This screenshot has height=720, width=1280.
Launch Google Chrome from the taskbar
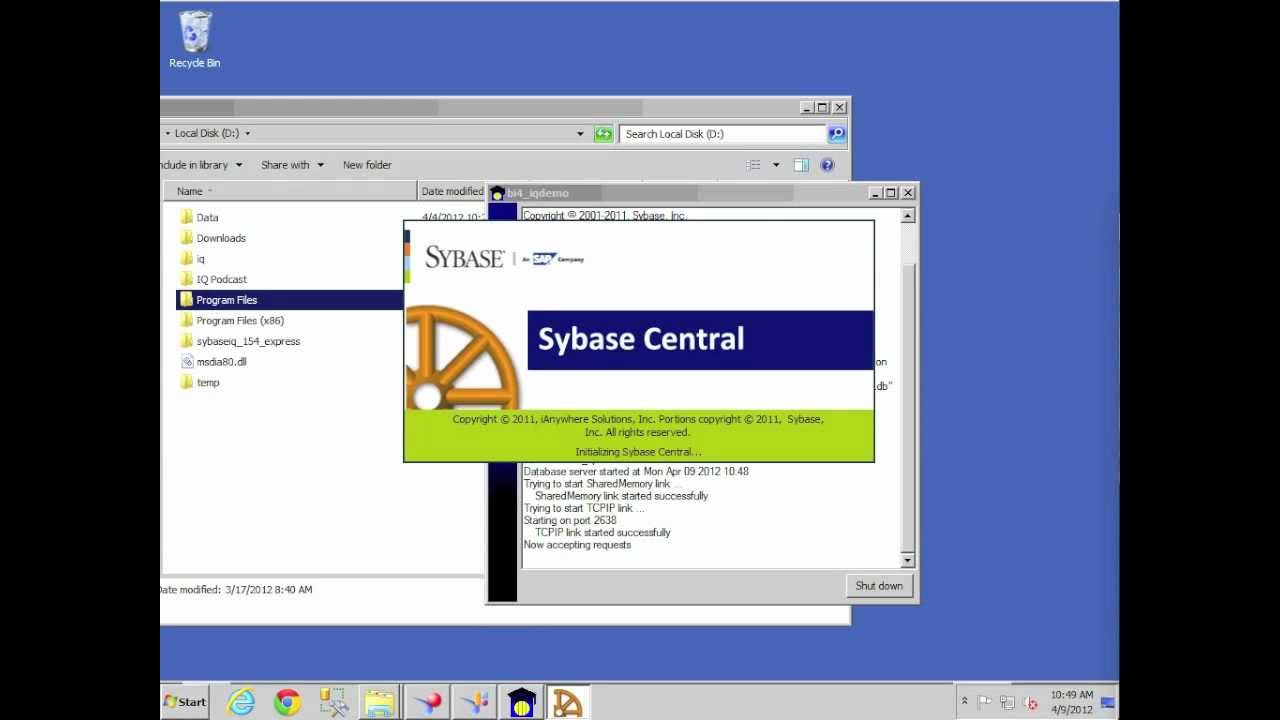287,702
